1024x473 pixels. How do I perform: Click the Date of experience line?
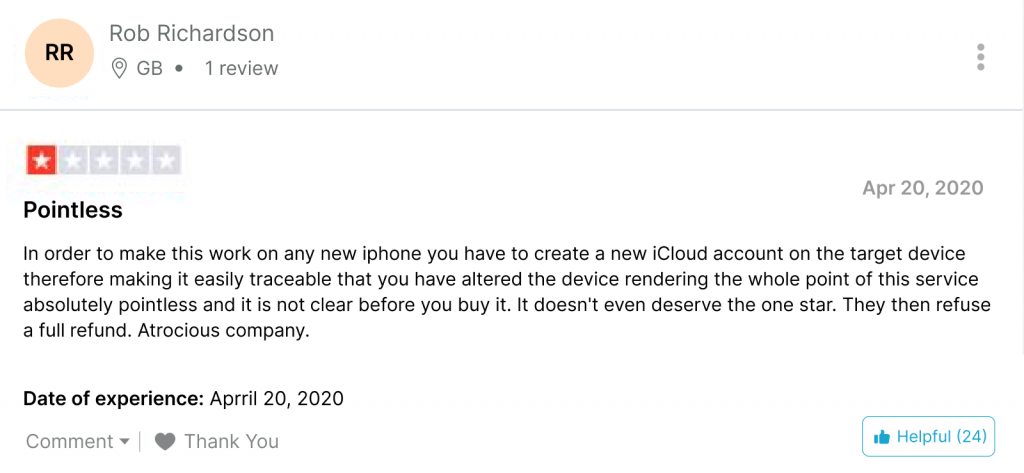(184, 399)
